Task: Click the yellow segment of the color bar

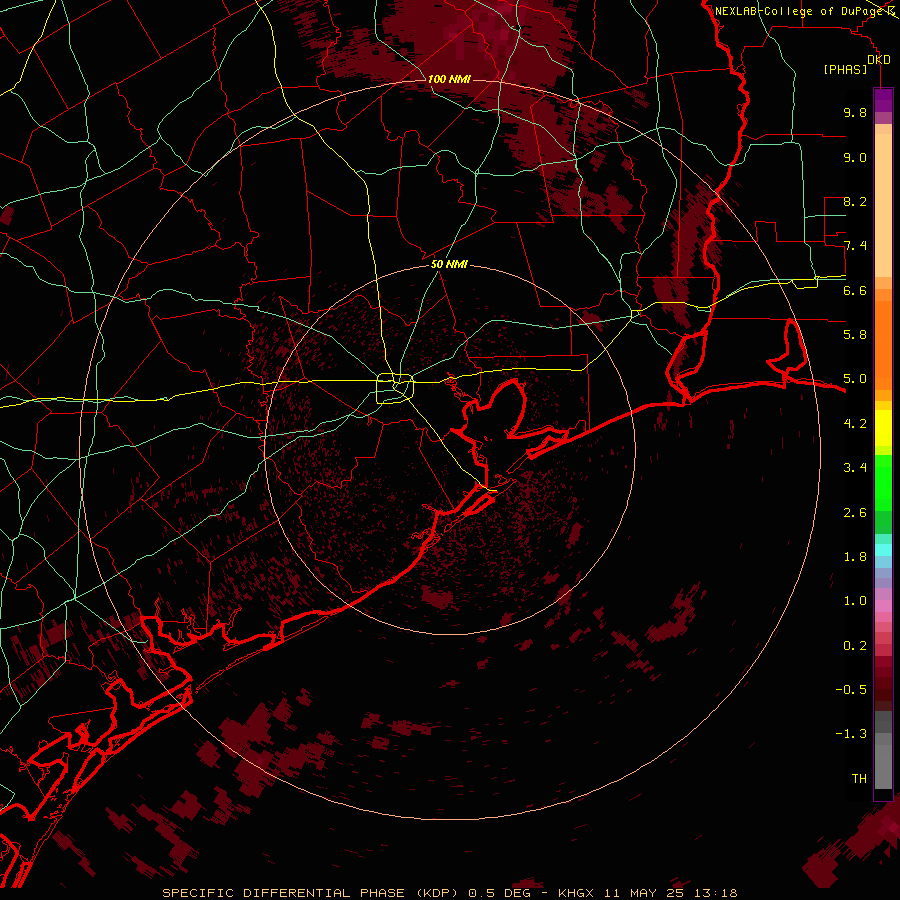Action: coord(883,428)
